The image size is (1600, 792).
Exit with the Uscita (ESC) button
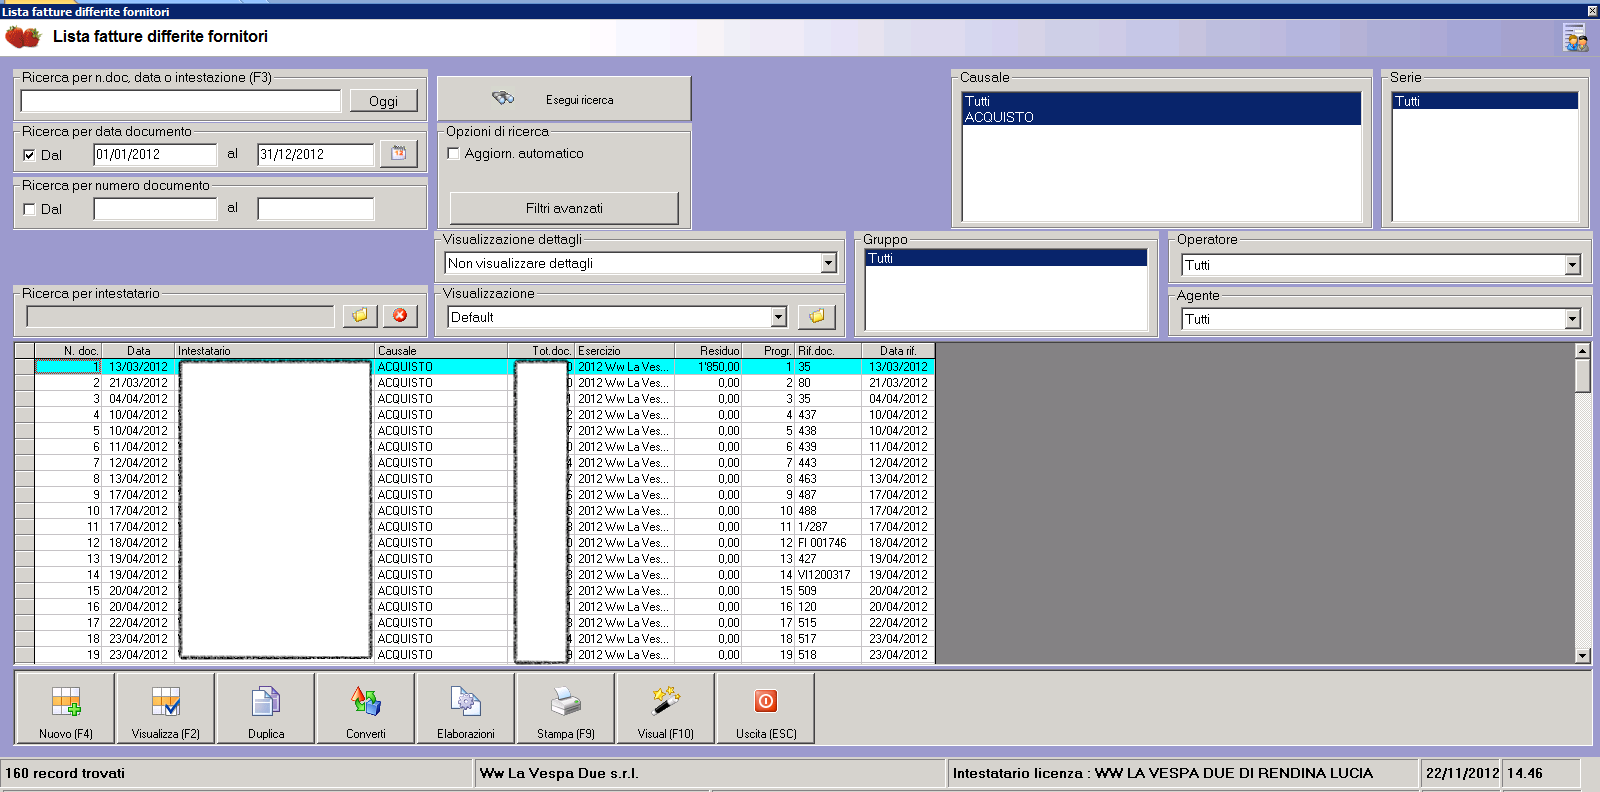[x=766, y=708]
